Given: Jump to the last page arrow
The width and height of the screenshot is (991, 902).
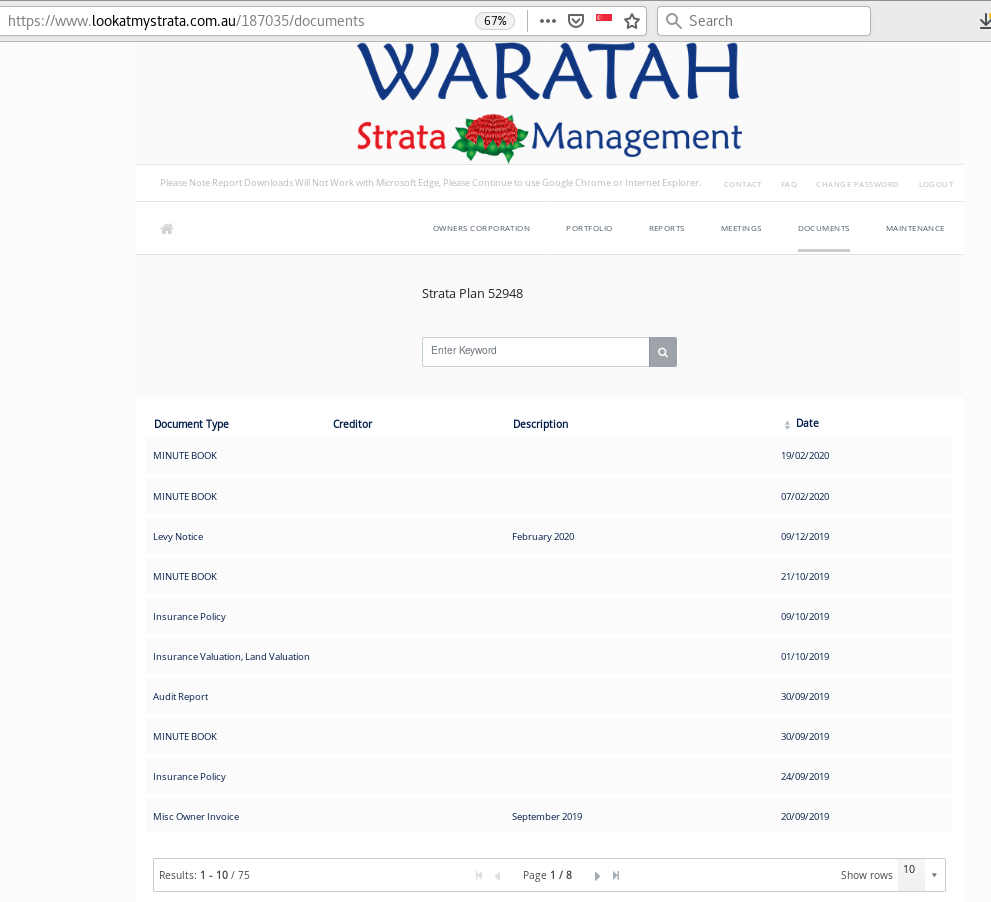Looking at the screenshot, I should click(616, 875).
